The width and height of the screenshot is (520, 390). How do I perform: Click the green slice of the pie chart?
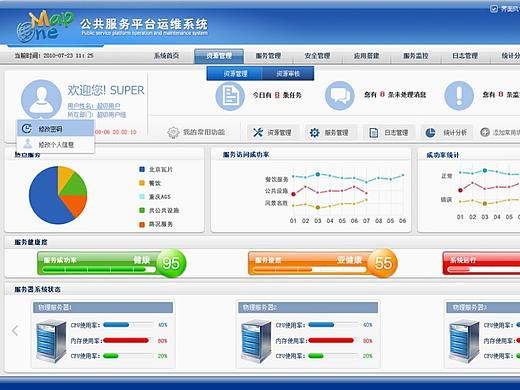[x=75, y=185]
